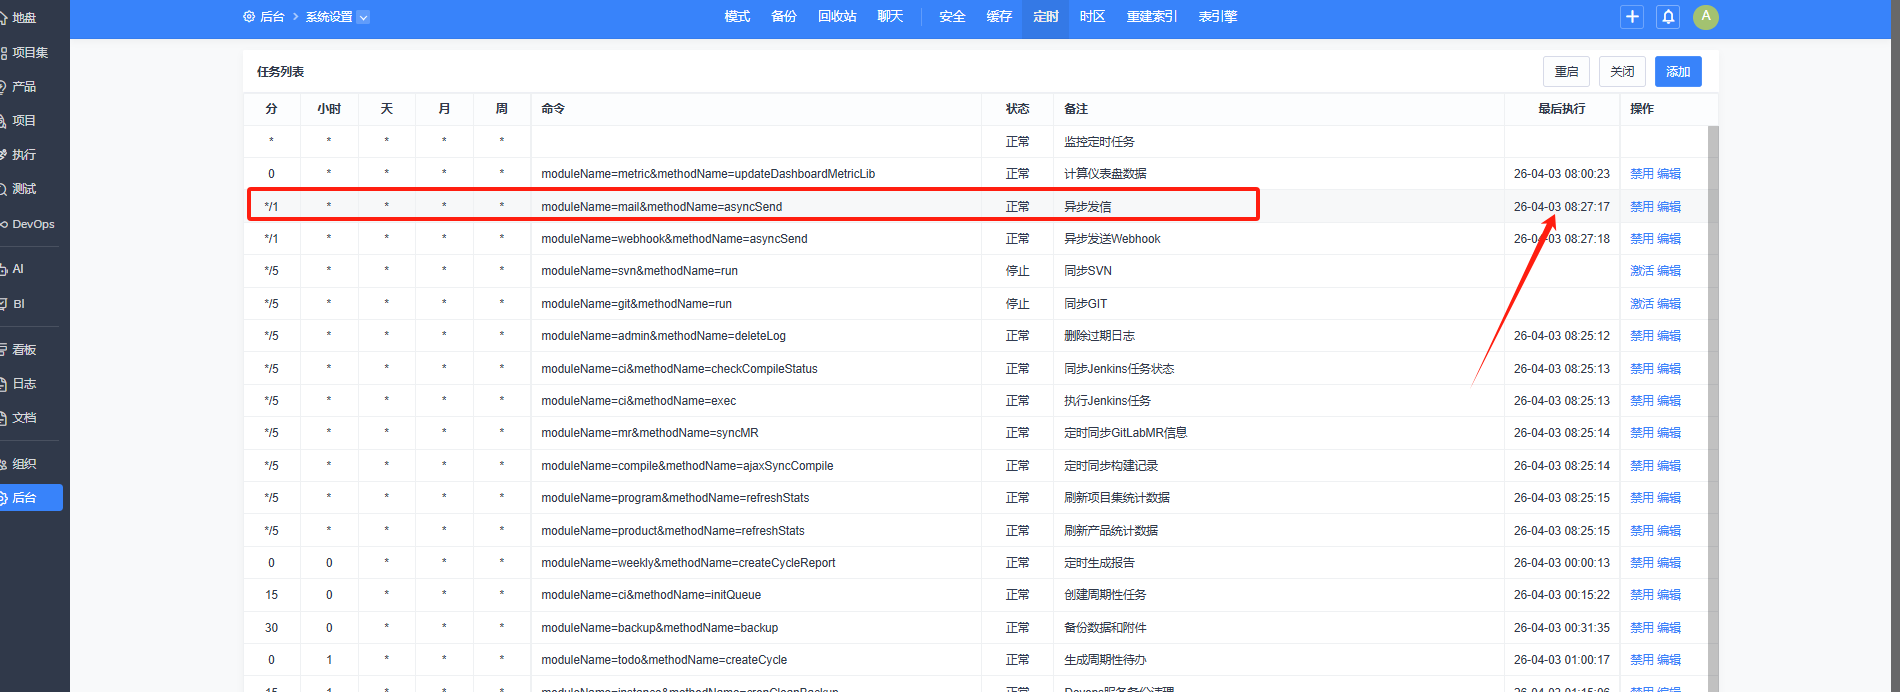The width and height of the screenshot is (1900, 692).
Task: Switch to the 回收站 tab
Action: pyautogui.click(x=837, y=17)
